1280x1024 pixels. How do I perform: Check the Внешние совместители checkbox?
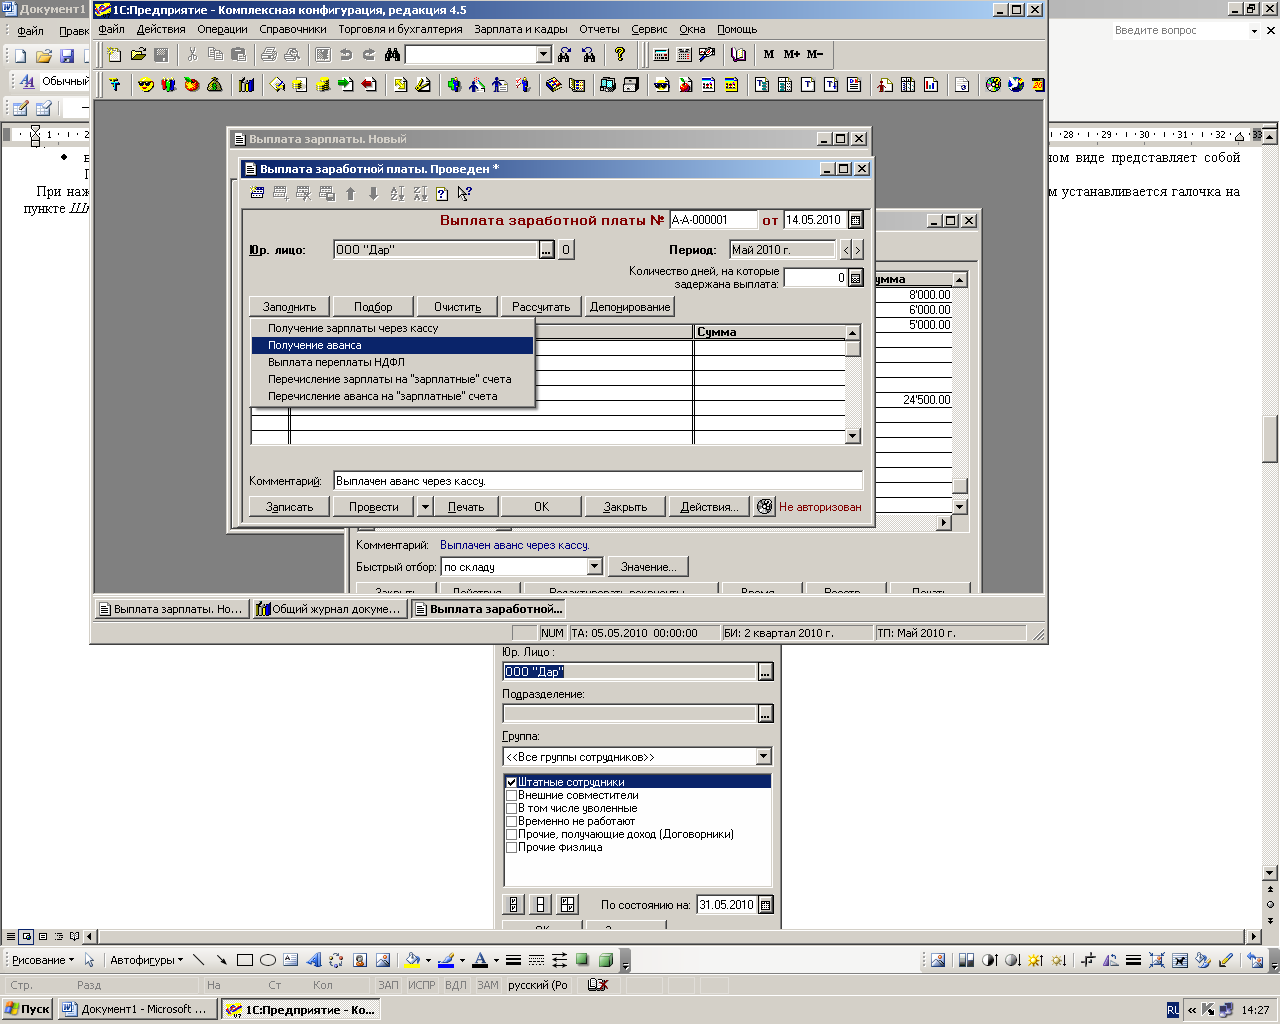click(511, 795)
